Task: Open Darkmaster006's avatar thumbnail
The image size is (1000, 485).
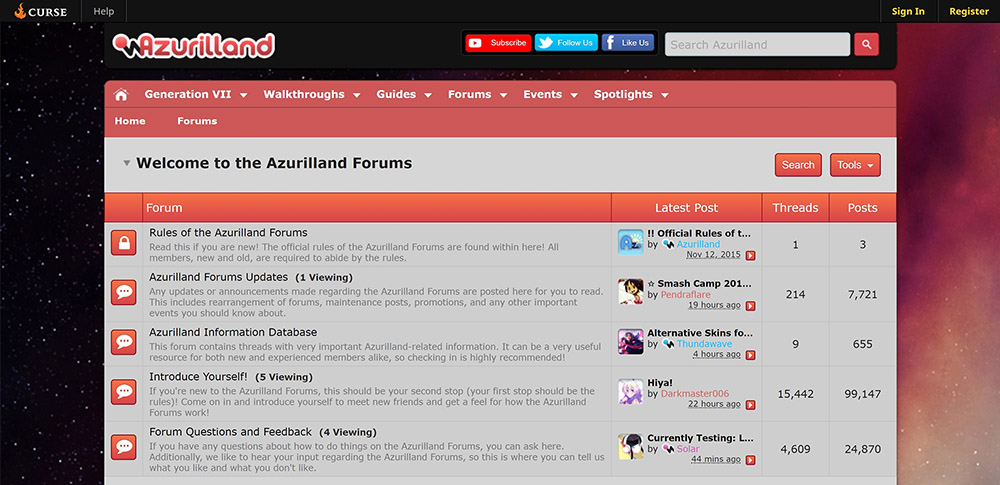Action: [x=630, y=392]
